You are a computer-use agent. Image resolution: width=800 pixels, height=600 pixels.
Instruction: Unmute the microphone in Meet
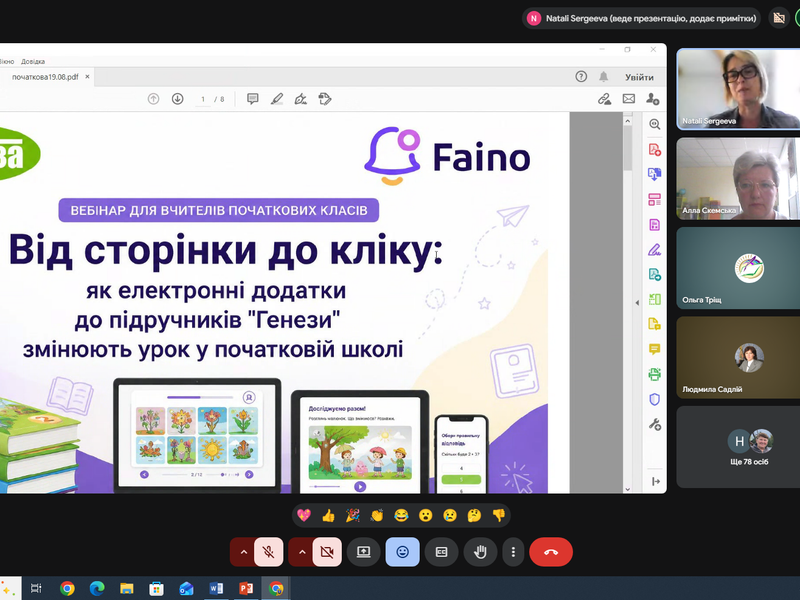click(268, 552)
